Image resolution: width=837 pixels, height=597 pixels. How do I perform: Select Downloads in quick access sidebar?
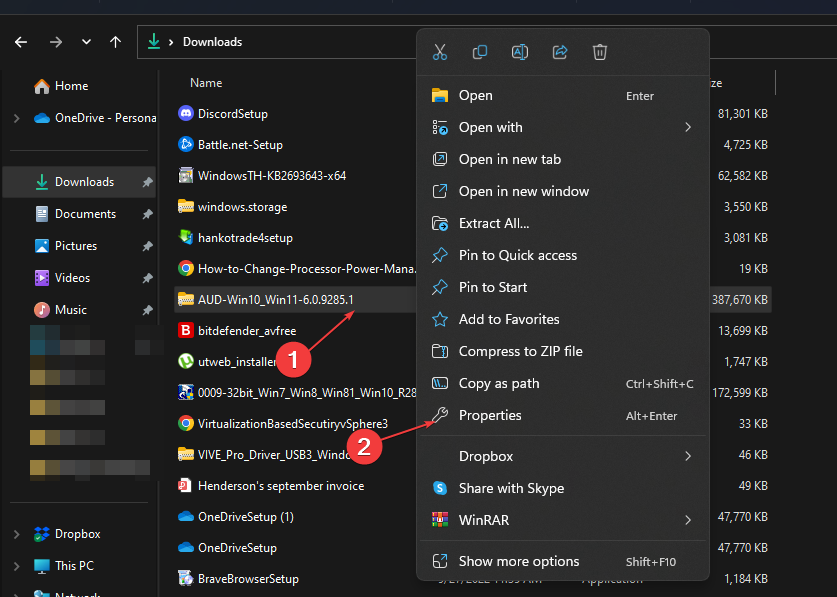click(x=79, y=182)
